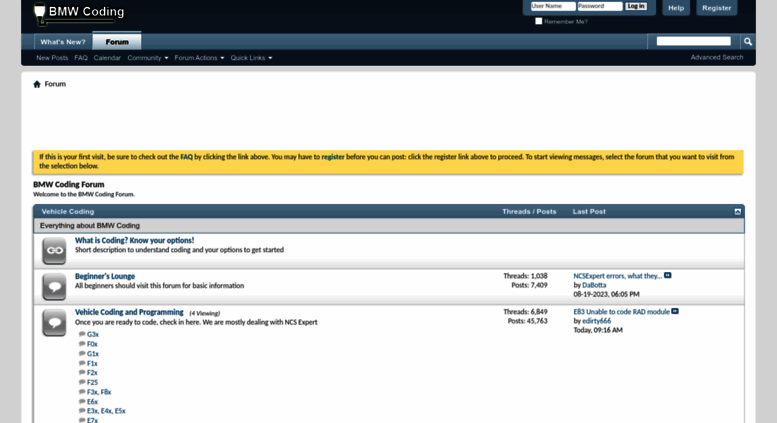Click the search magnifier icon
The image size is (777, 423).
point(748,42)
